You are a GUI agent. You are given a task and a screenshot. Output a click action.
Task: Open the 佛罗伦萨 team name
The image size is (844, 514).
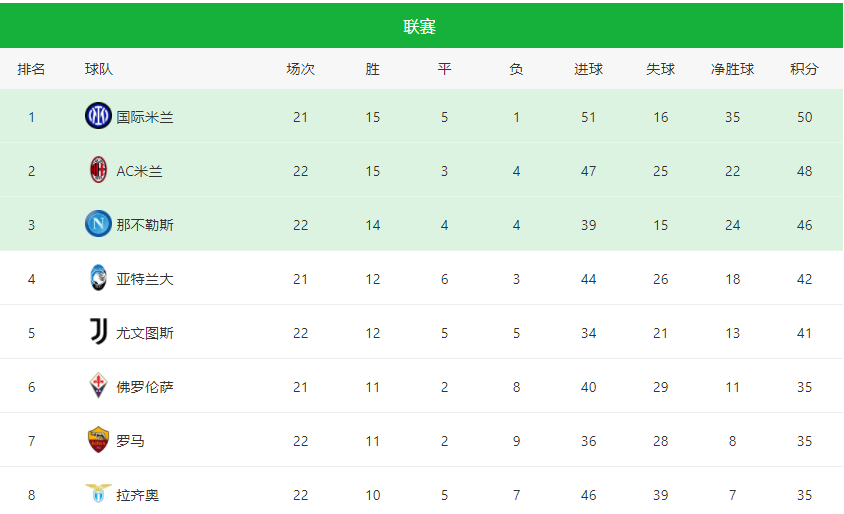(x=145, y=387)
